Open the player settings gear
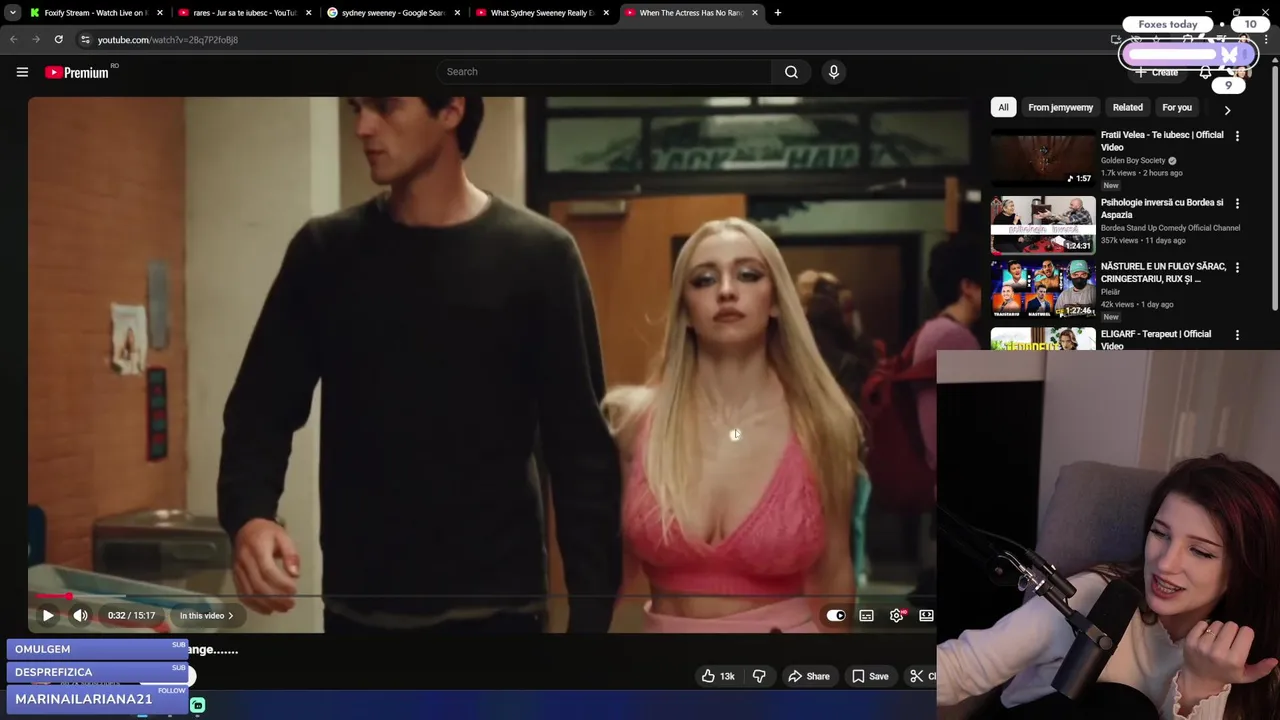The image size is (1280, 720). point(897,616)
